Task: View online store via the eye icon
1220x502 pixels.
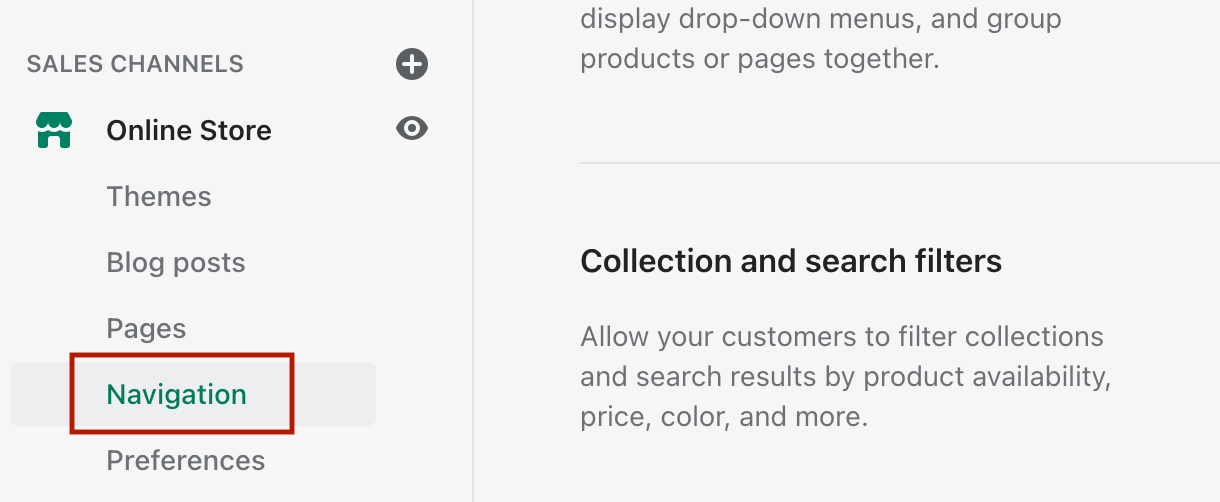Action: tap(412, 129)
